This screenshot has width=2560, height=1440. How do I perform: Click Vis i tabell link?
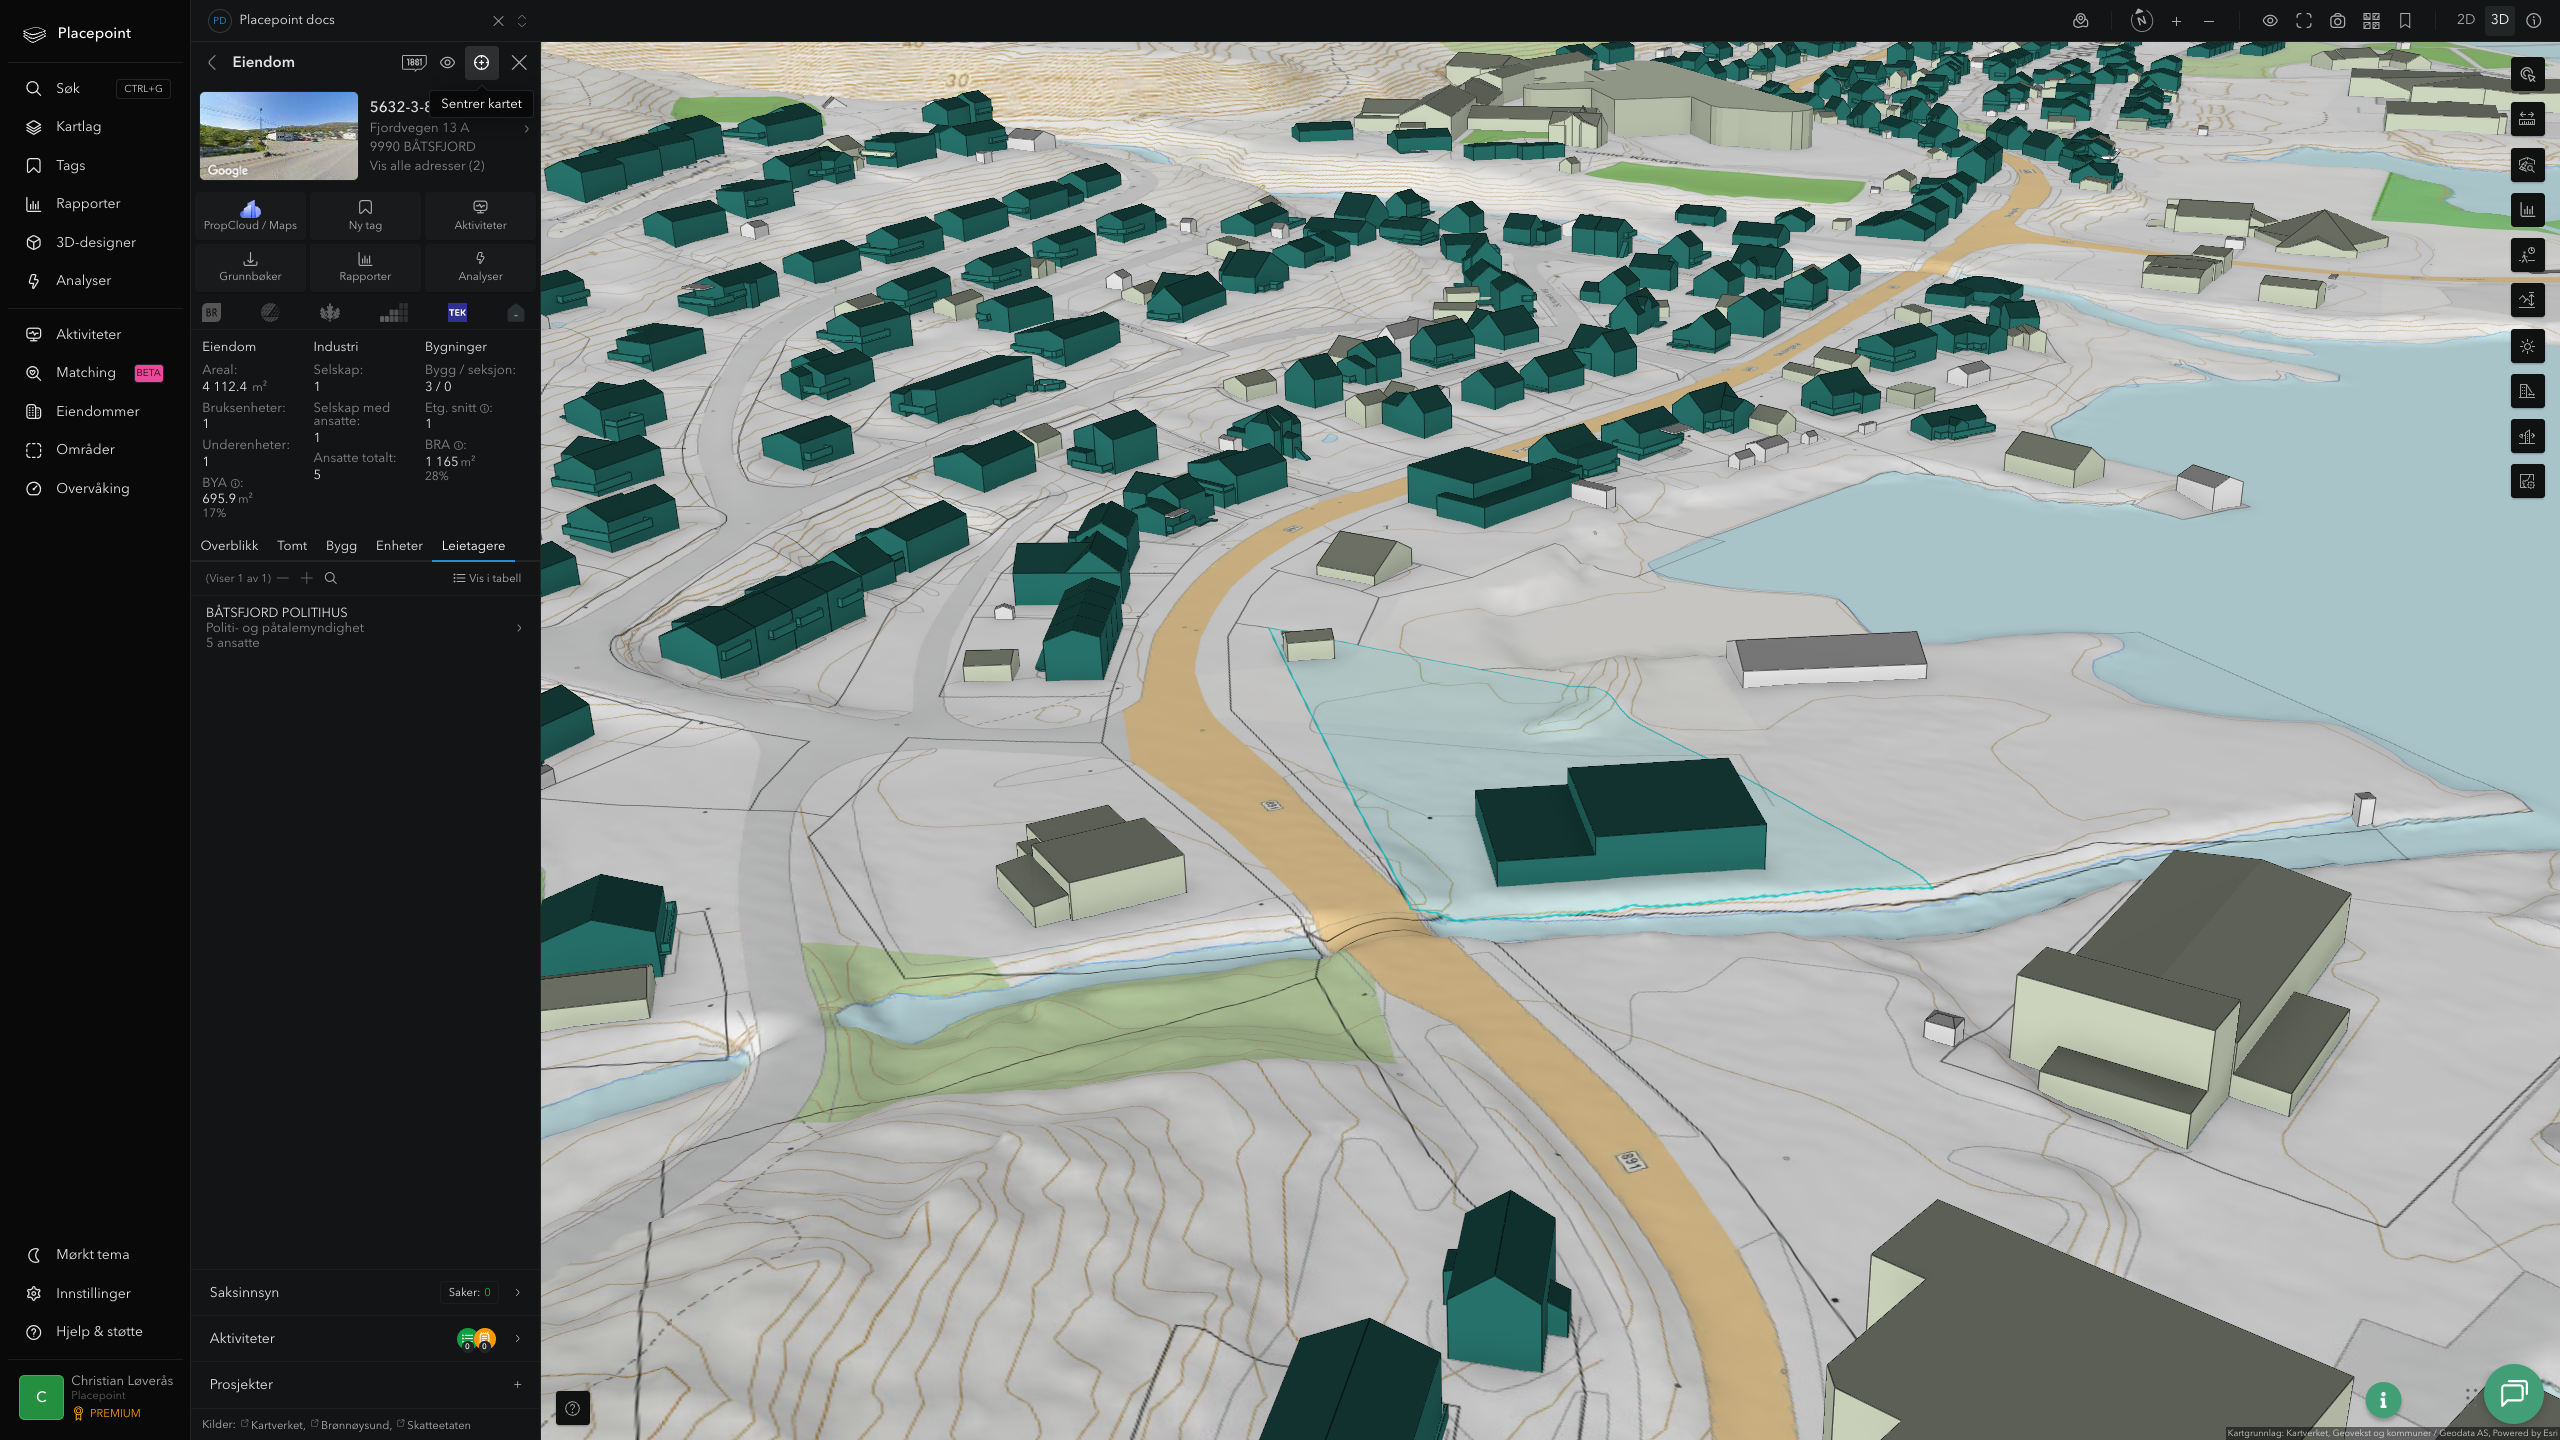(487, 578)
